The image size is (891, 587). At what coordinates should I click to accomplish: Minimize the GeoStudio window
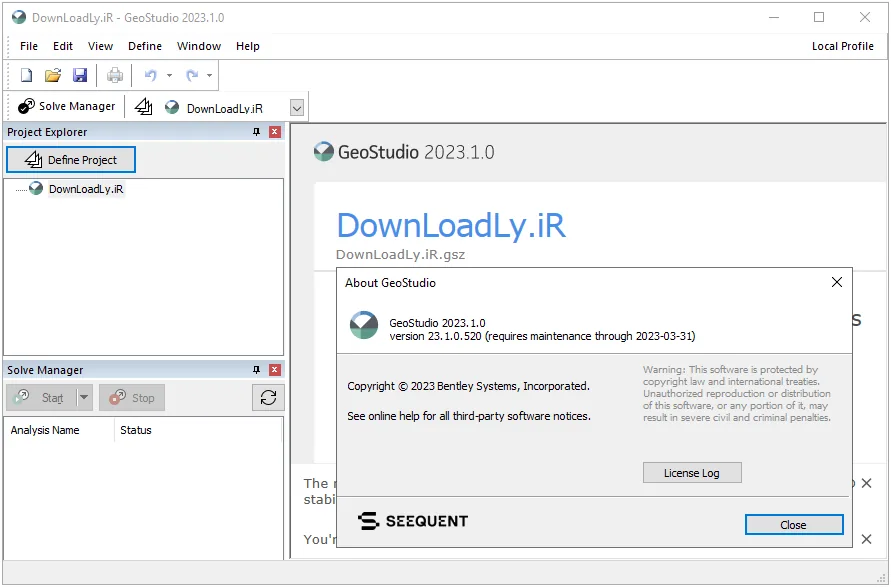(x=774, y=17)
